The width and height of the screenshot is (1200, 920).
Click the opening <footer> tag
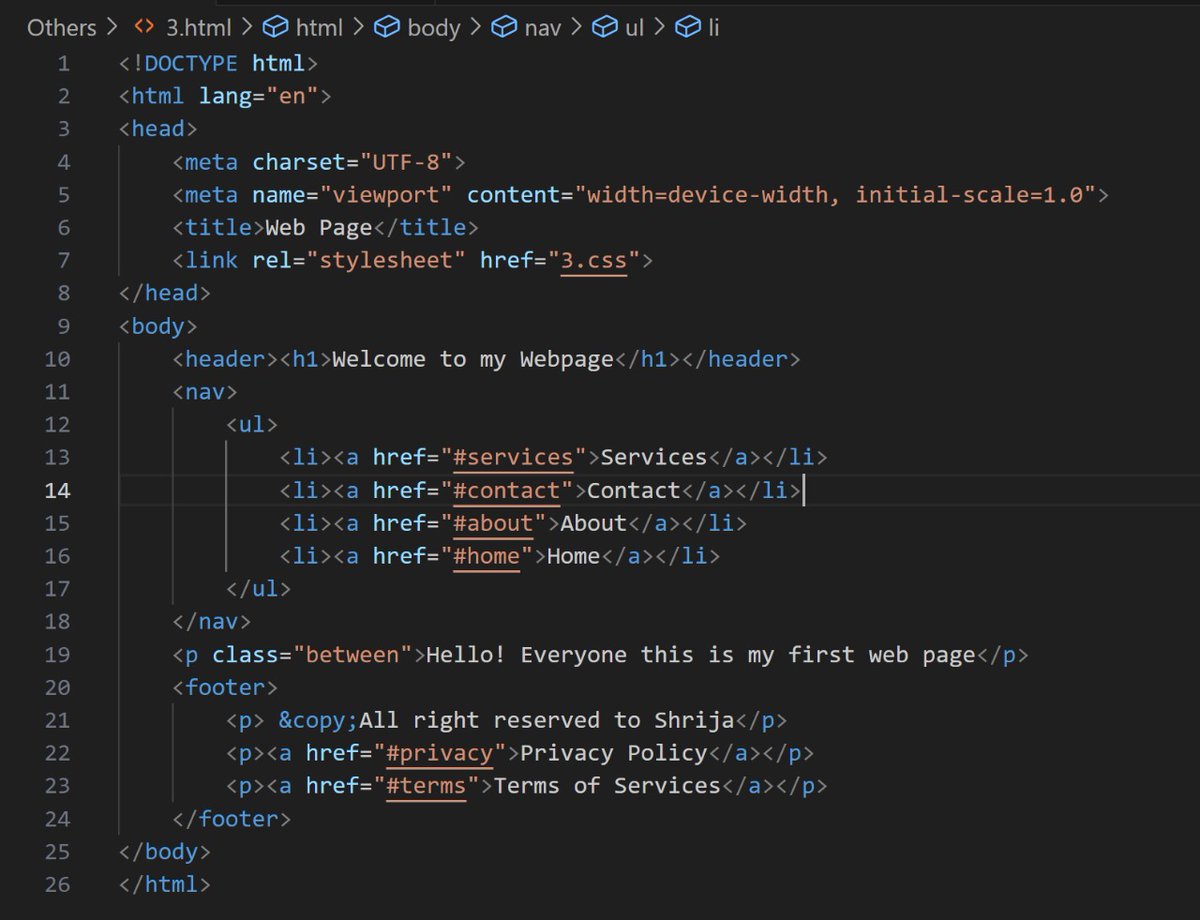click(226, 687)
